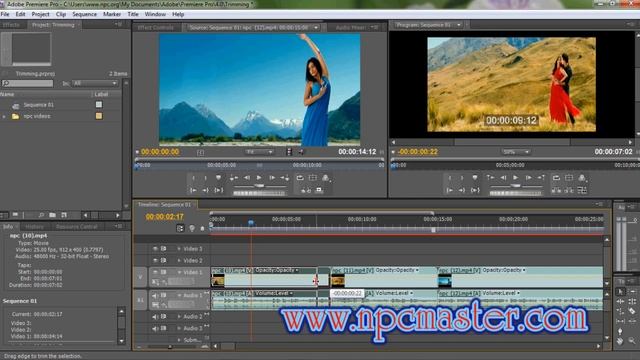Open the Title menu
Screen dimensions: 640x360
[x=133, y=14]
